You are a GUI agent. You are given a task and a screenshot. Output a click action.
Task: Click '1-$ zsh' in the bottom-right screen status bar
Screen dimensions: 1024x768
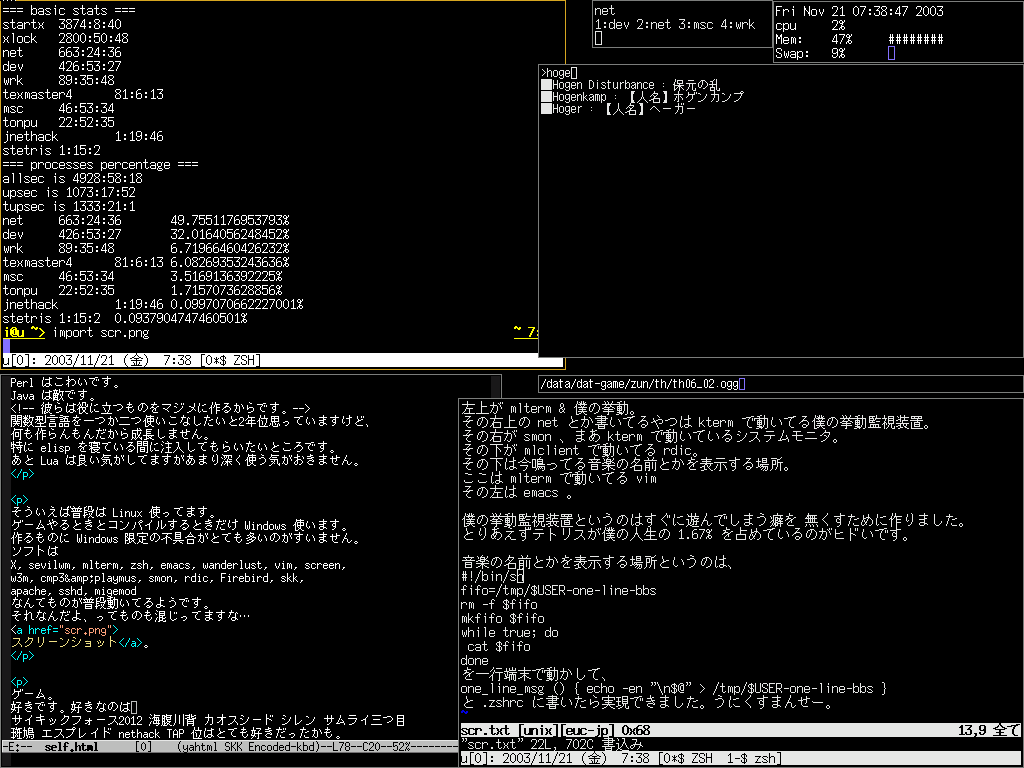[752, 758]
